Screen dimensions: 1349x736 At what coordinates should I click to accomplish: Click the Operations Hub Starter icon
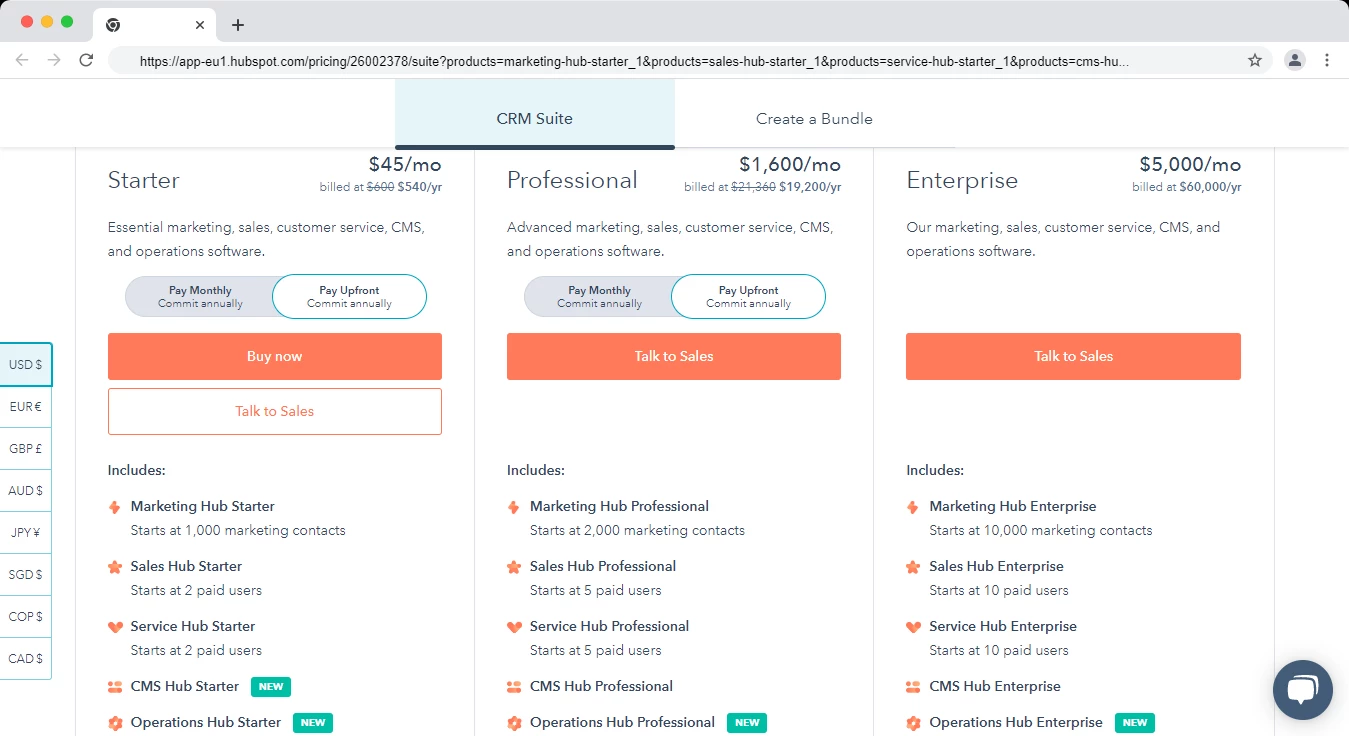(x=115, y=723)
